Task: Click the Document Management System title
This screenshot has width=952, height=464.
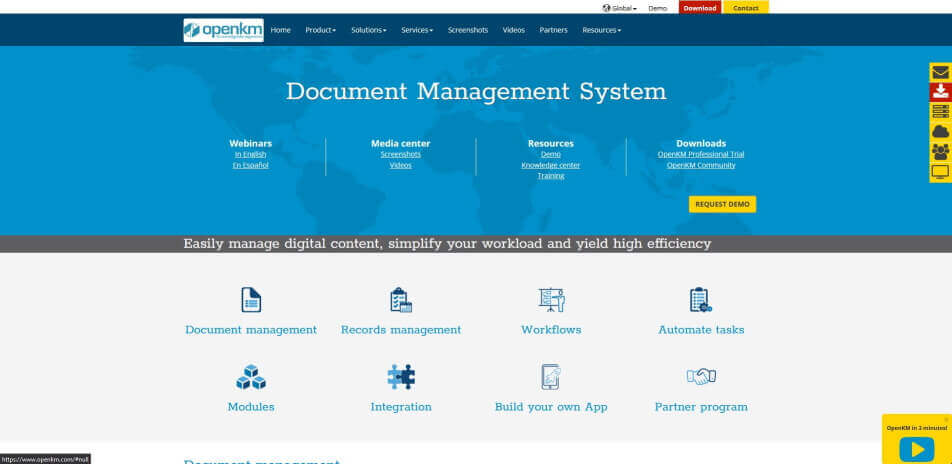Action: pyautogui.click(x=476, y=92)
